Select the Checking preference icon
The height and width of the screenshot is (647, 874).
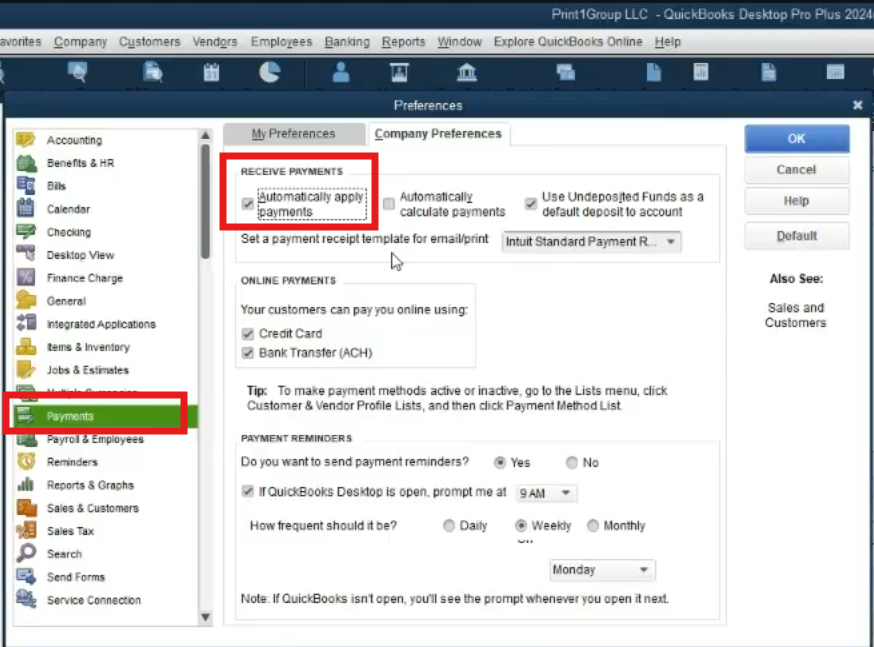coord(26,231)
